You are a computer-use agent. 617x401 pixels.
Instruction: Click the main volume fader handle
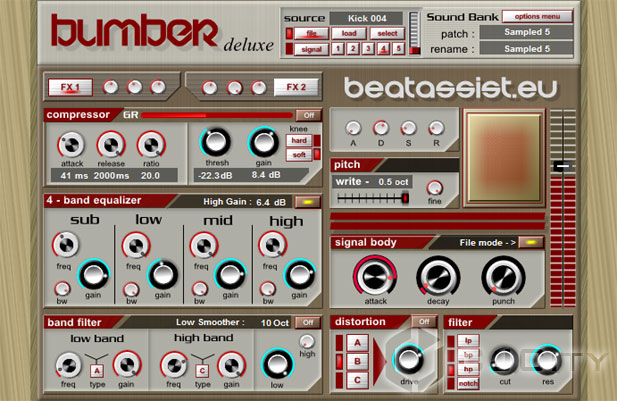click(x=563, y=166)
